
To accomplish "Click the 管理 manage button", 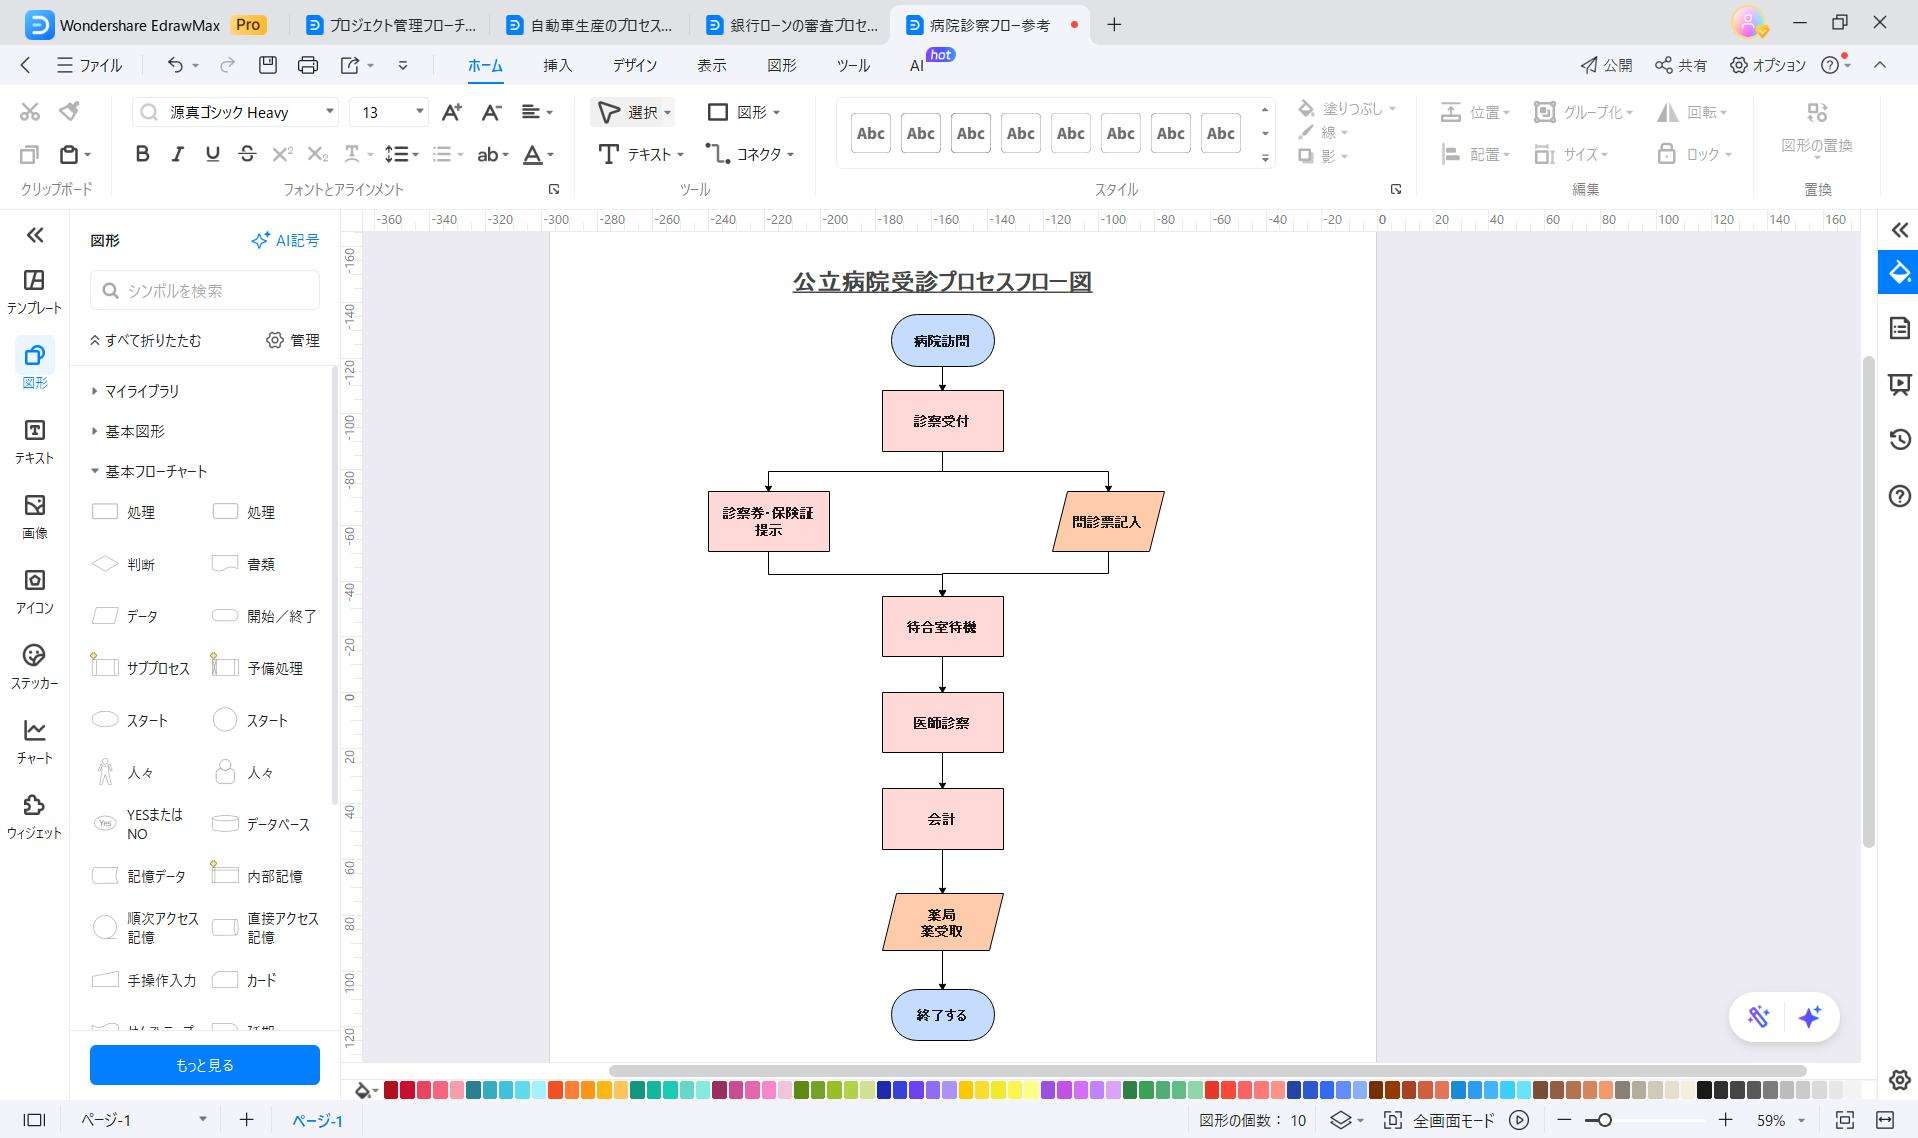I will [293, 340].
